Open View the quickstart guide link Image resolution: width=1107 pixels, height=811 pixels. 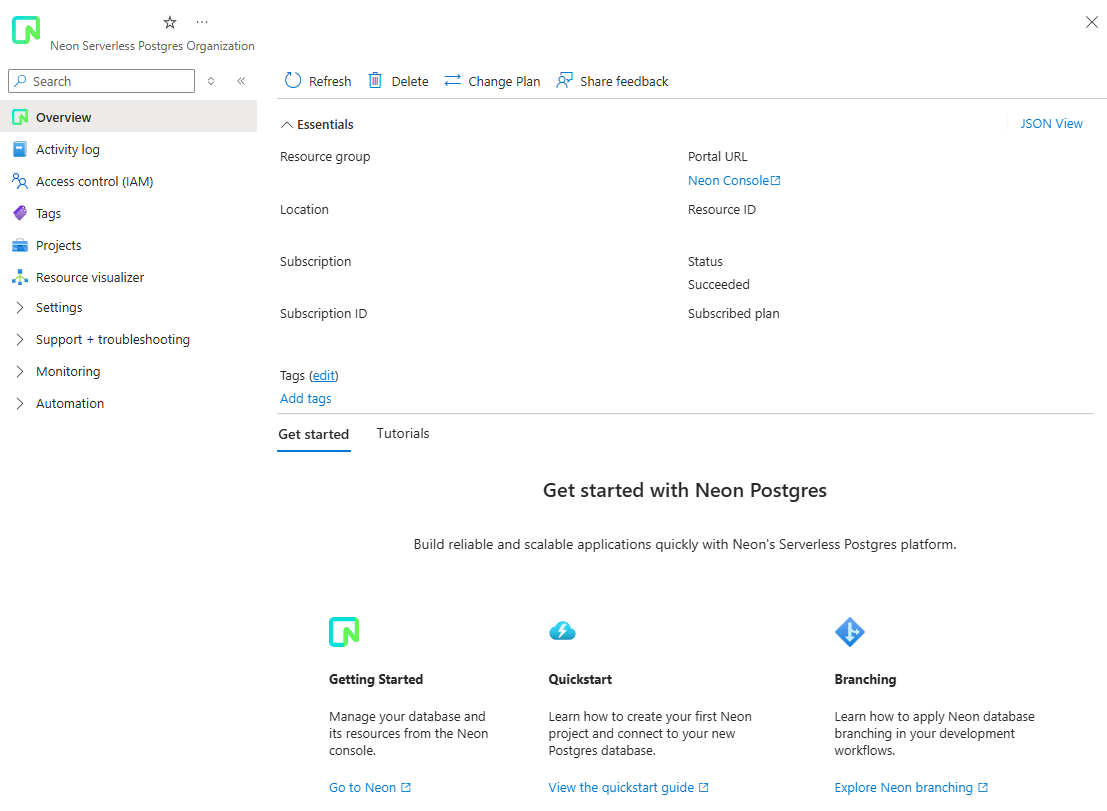(621, 787)
